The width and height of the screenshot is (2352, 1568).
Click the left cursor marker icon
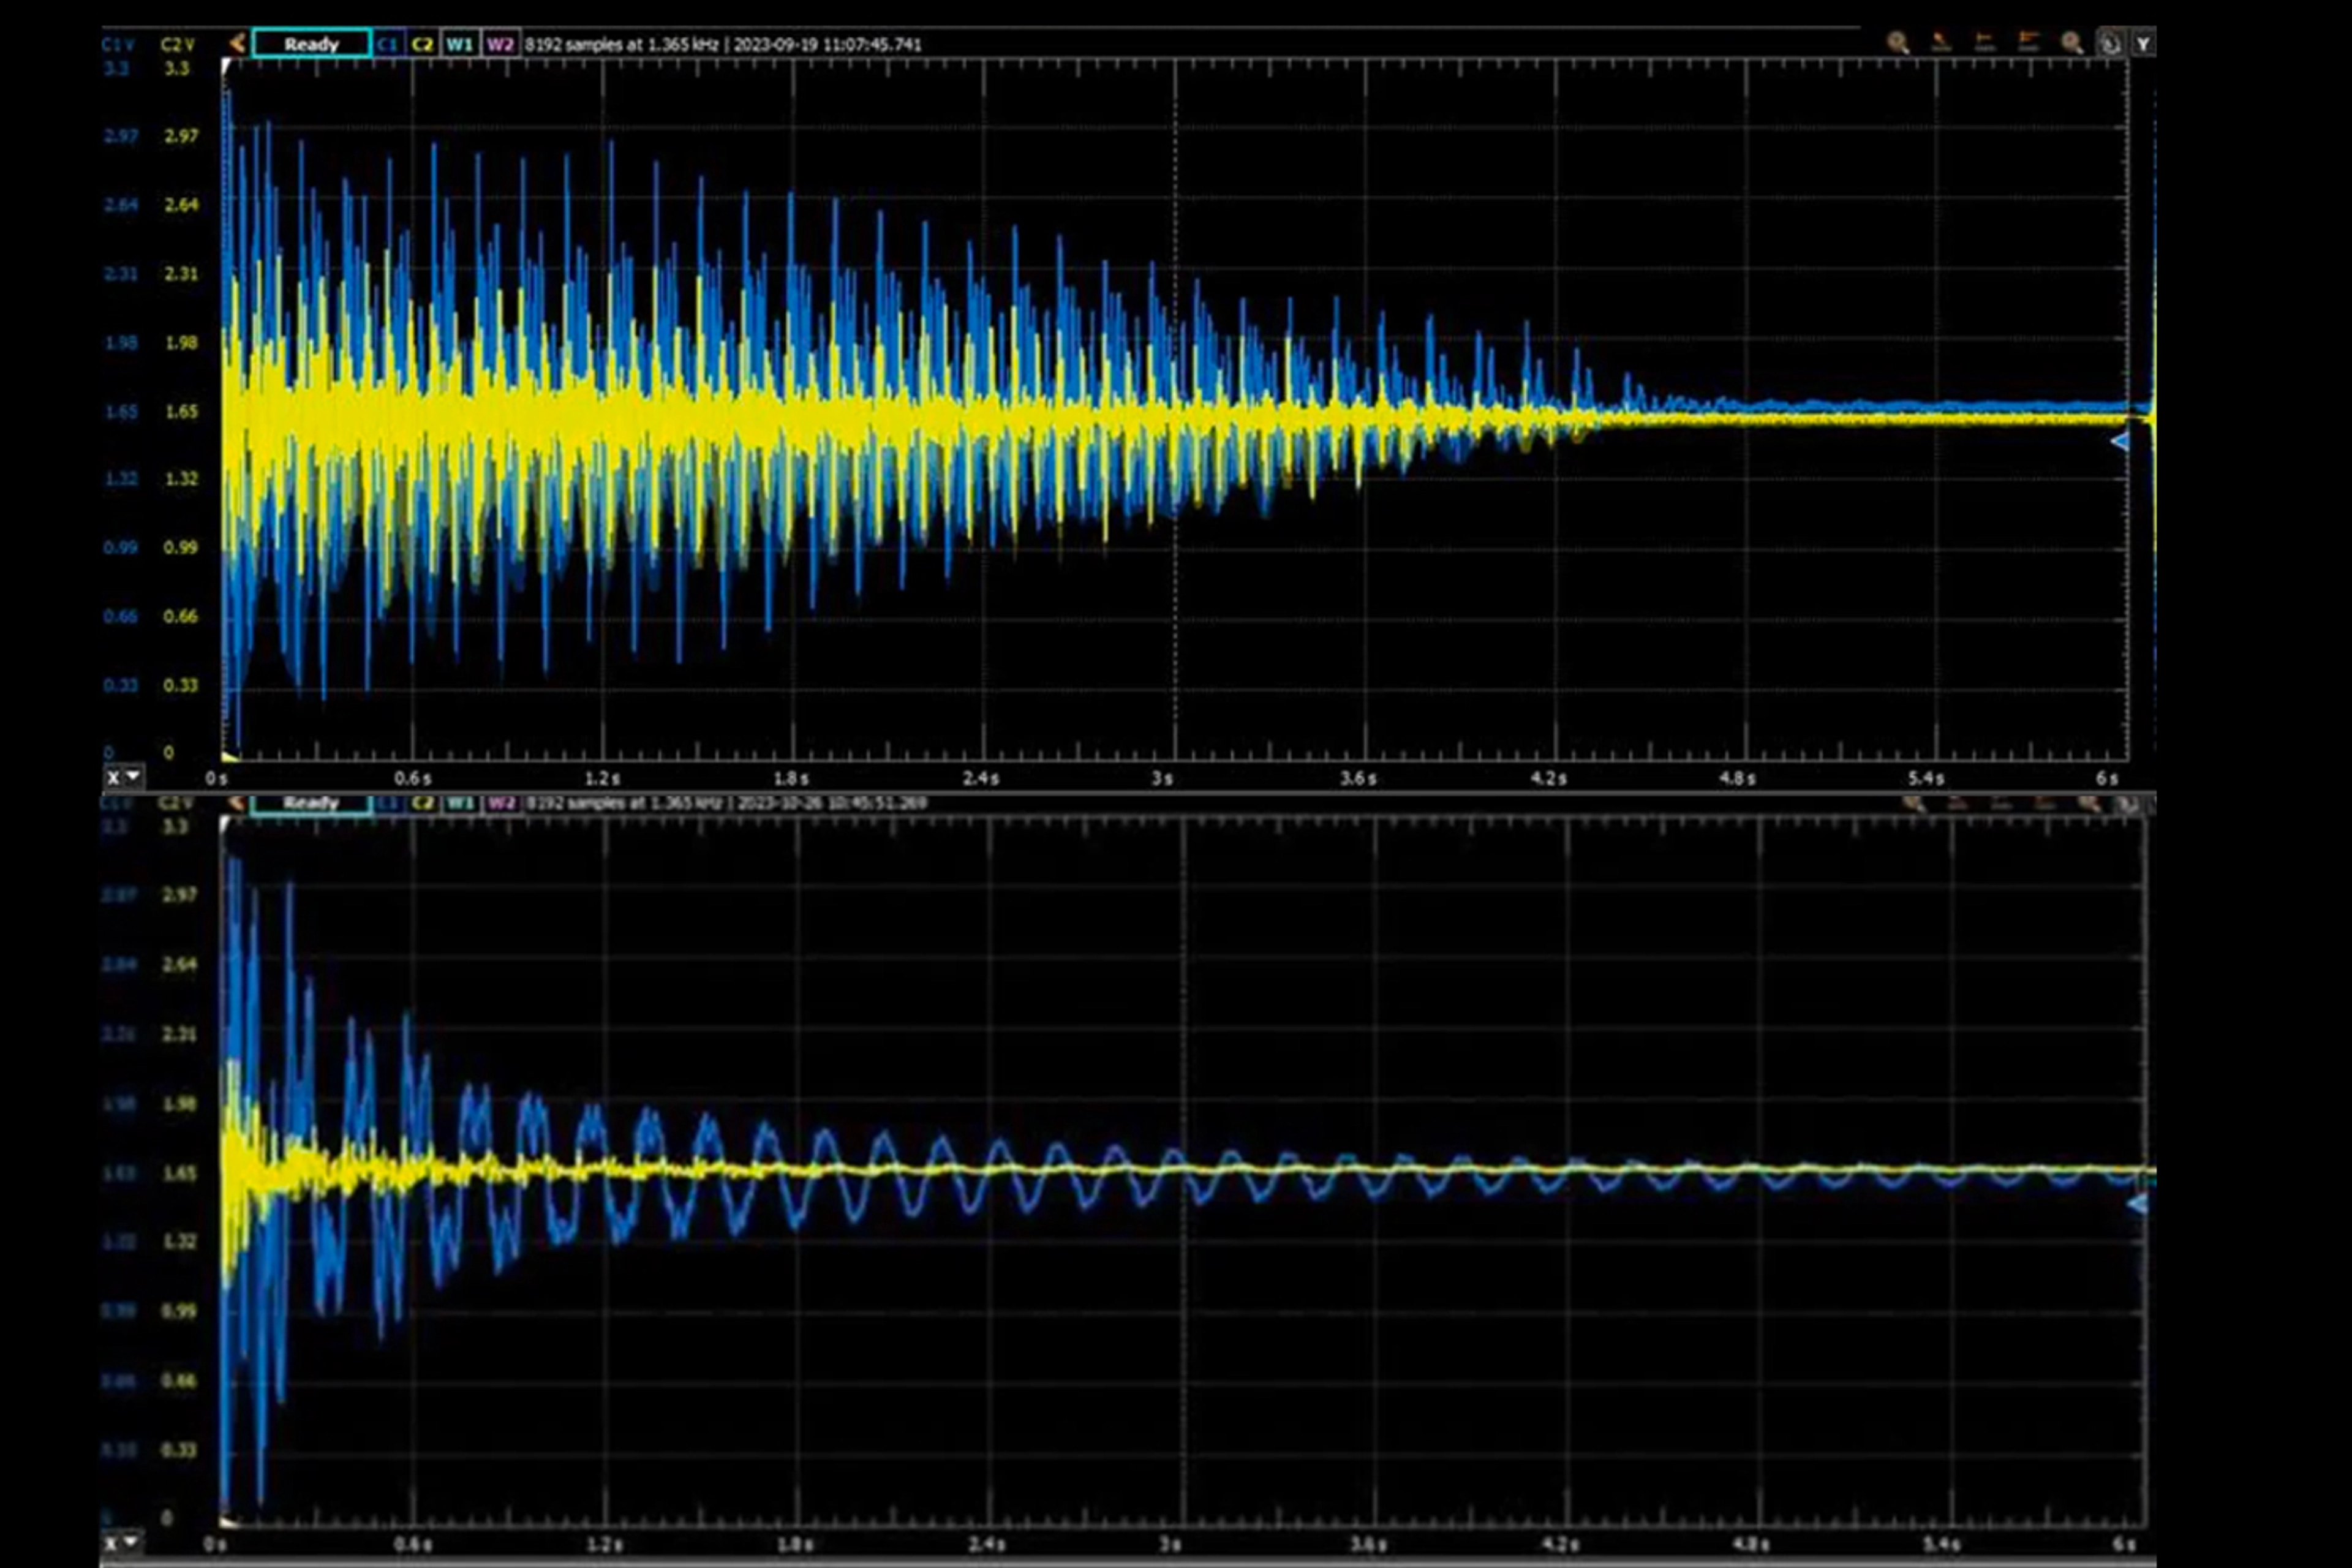click(x=1984, y=44)
